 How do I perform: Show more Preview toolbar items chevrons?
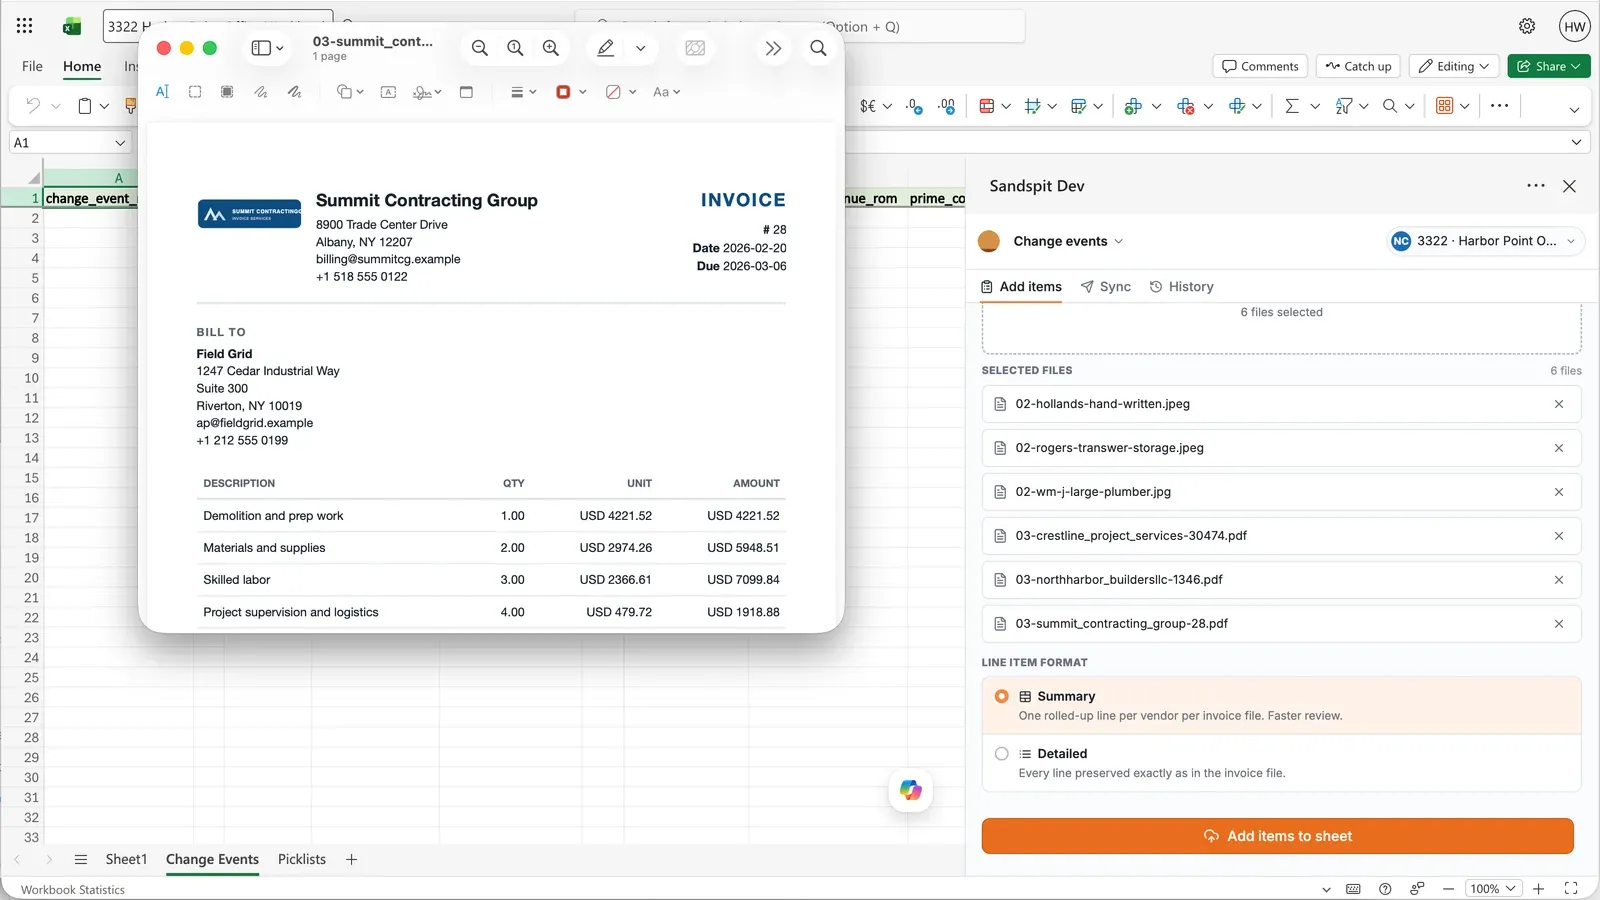773,48
